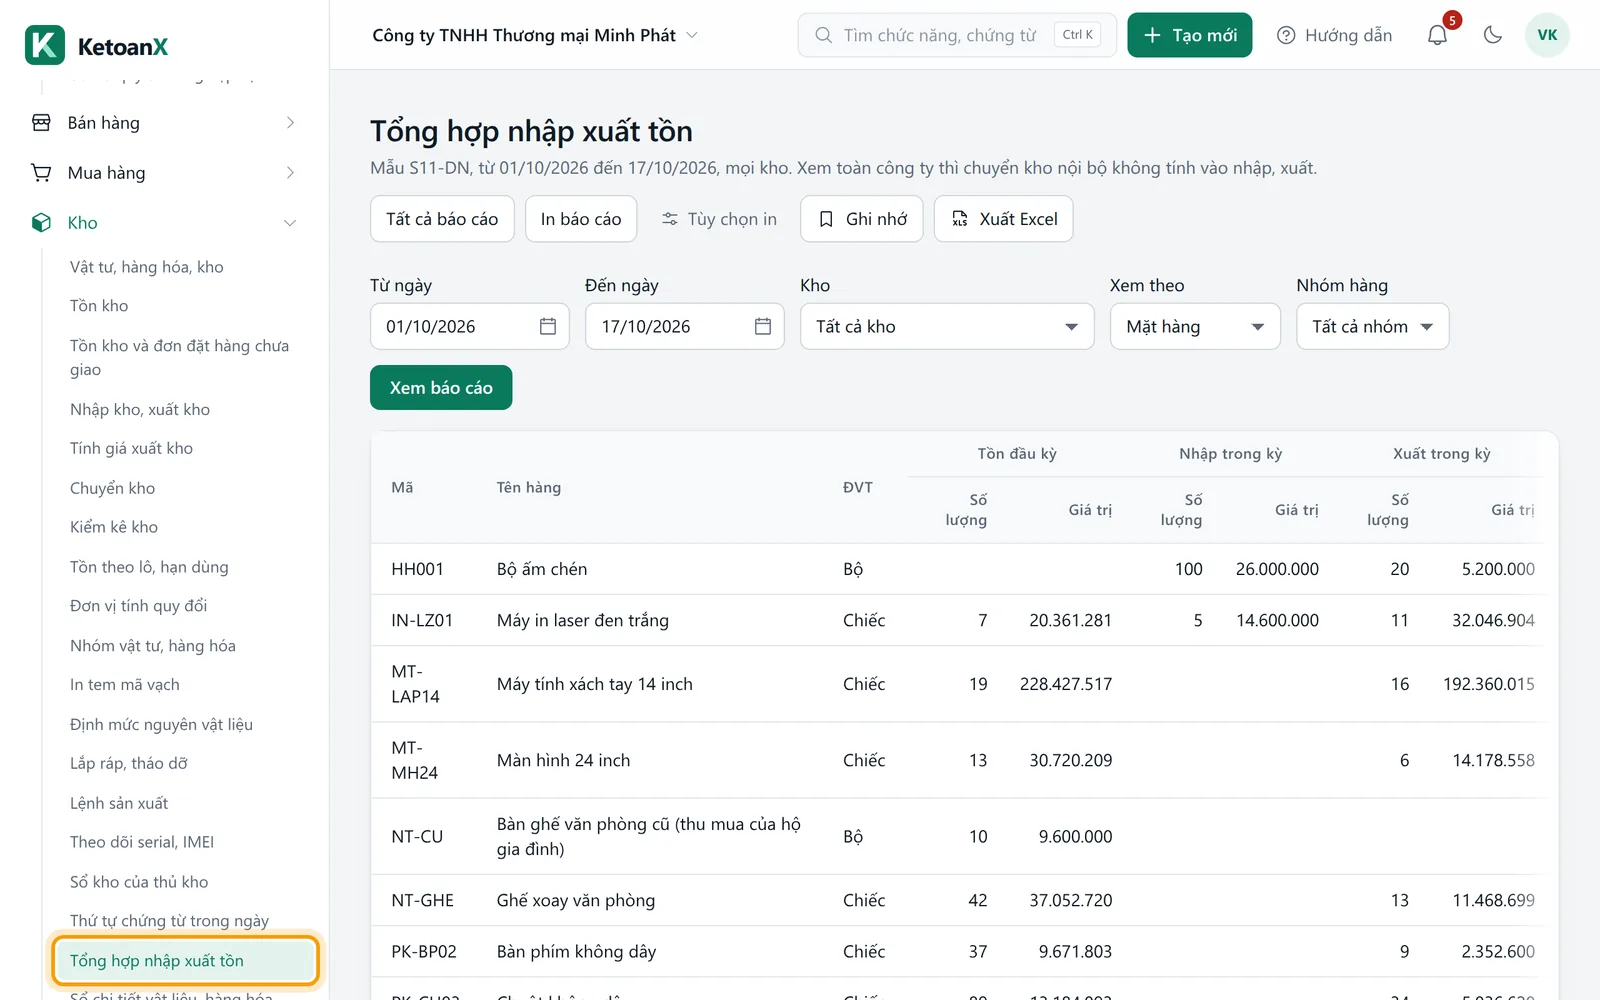Image resolution: width=1600 pixels, height=1000 pixels.
Task: Open Tính giá xuất kho
Action: click(x=131, y=448)
